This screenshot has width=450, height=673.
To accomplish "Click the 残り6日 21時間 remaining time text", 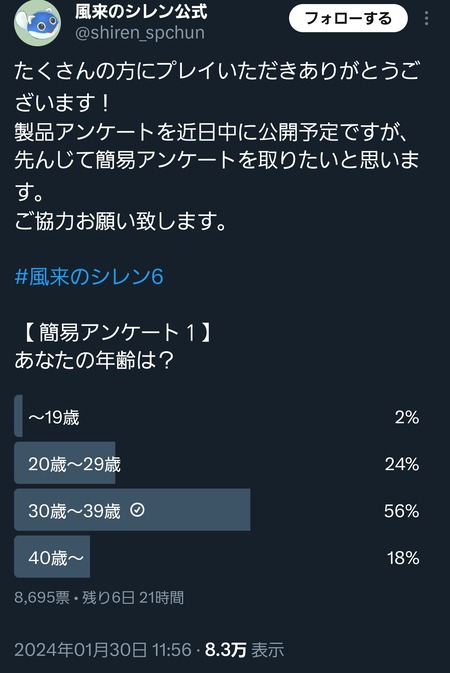I will coord(133,597).
